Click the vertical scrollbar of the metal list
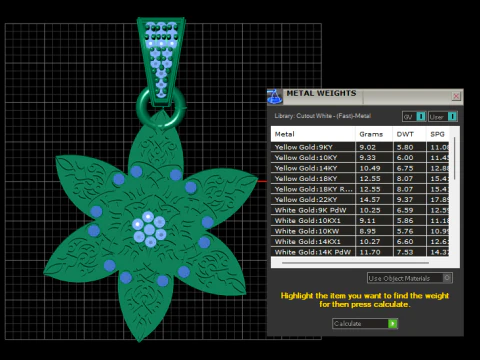The height and width of the screenshot is (360, 480). pos(454,158)
